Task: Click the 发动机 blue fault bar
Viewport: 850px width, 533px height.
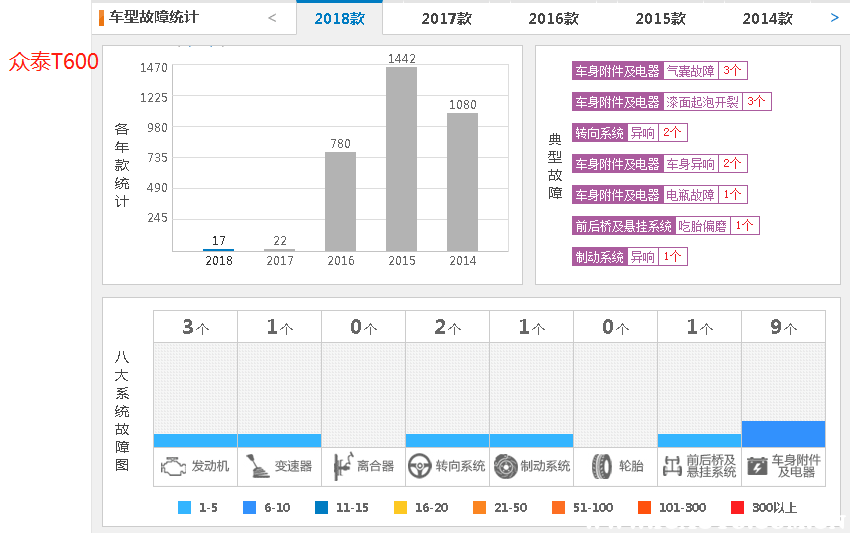Action: click(195, 440)
